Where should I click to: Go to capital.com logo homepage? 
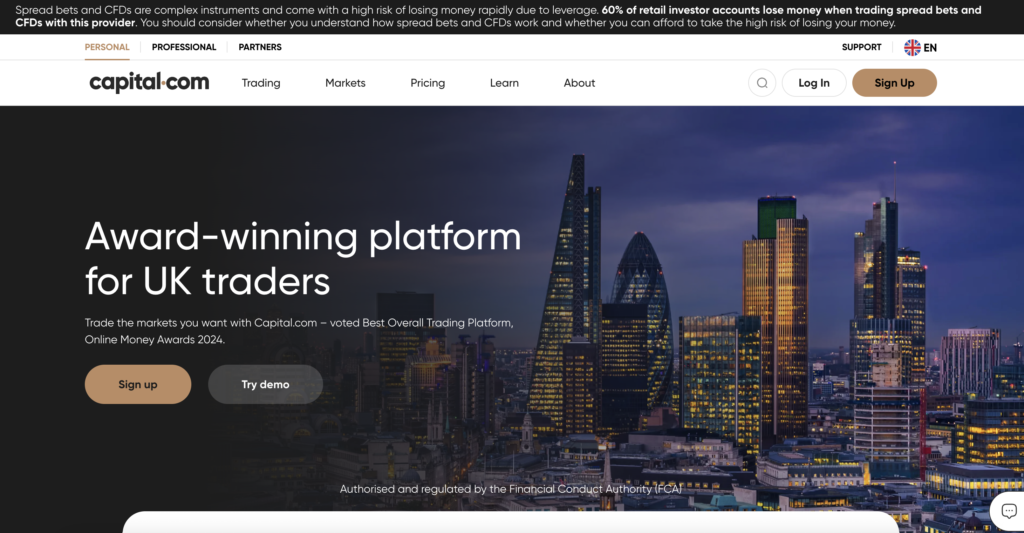coord(149,82)
